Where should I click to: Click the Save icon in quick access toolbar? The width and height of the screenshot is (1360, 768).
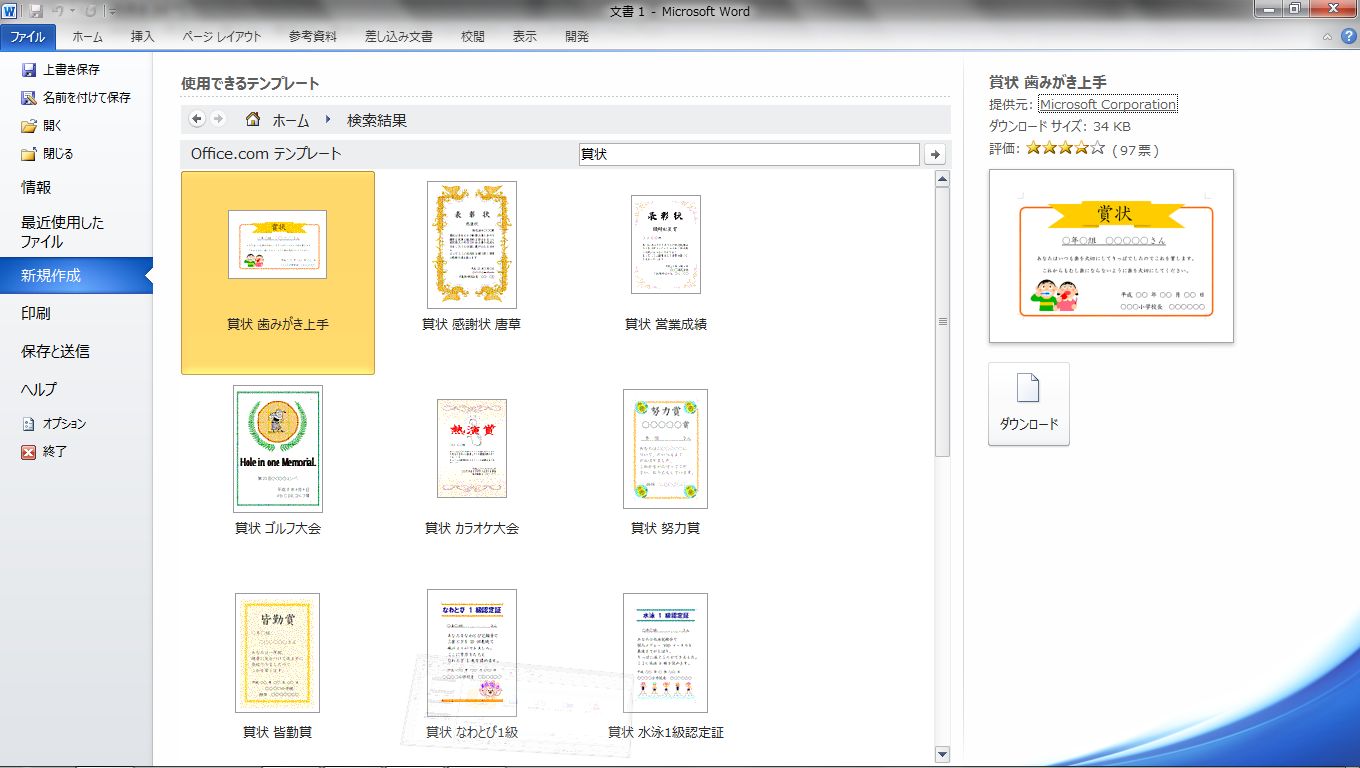coord(36,11)
